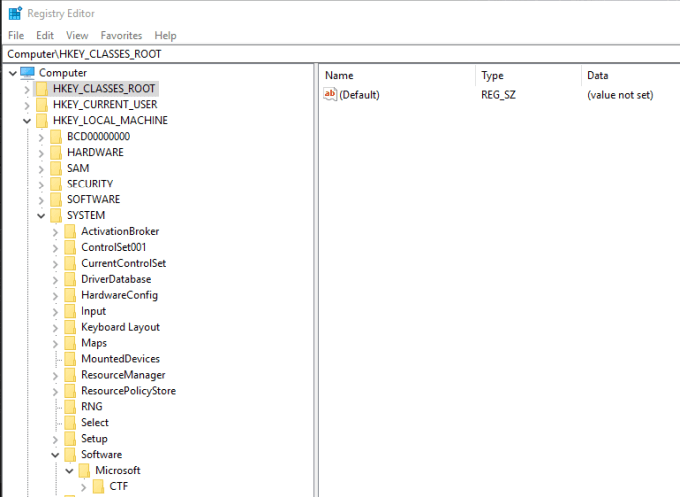Expand the uppercase SOFTWARE key chevron

[41, 200]
